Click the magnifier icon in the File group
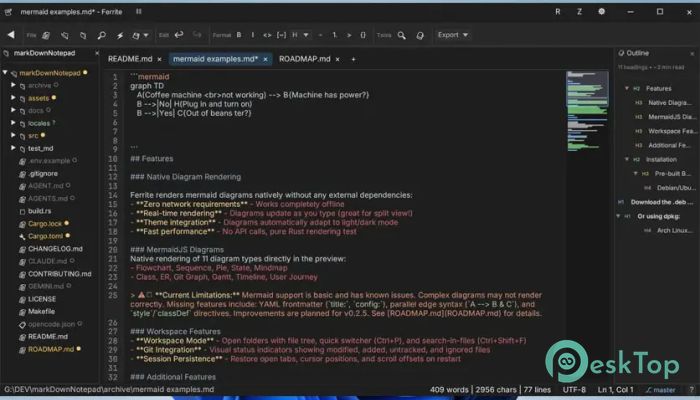Viewport: 700px width, 400px height. click(x=102, y=35)
